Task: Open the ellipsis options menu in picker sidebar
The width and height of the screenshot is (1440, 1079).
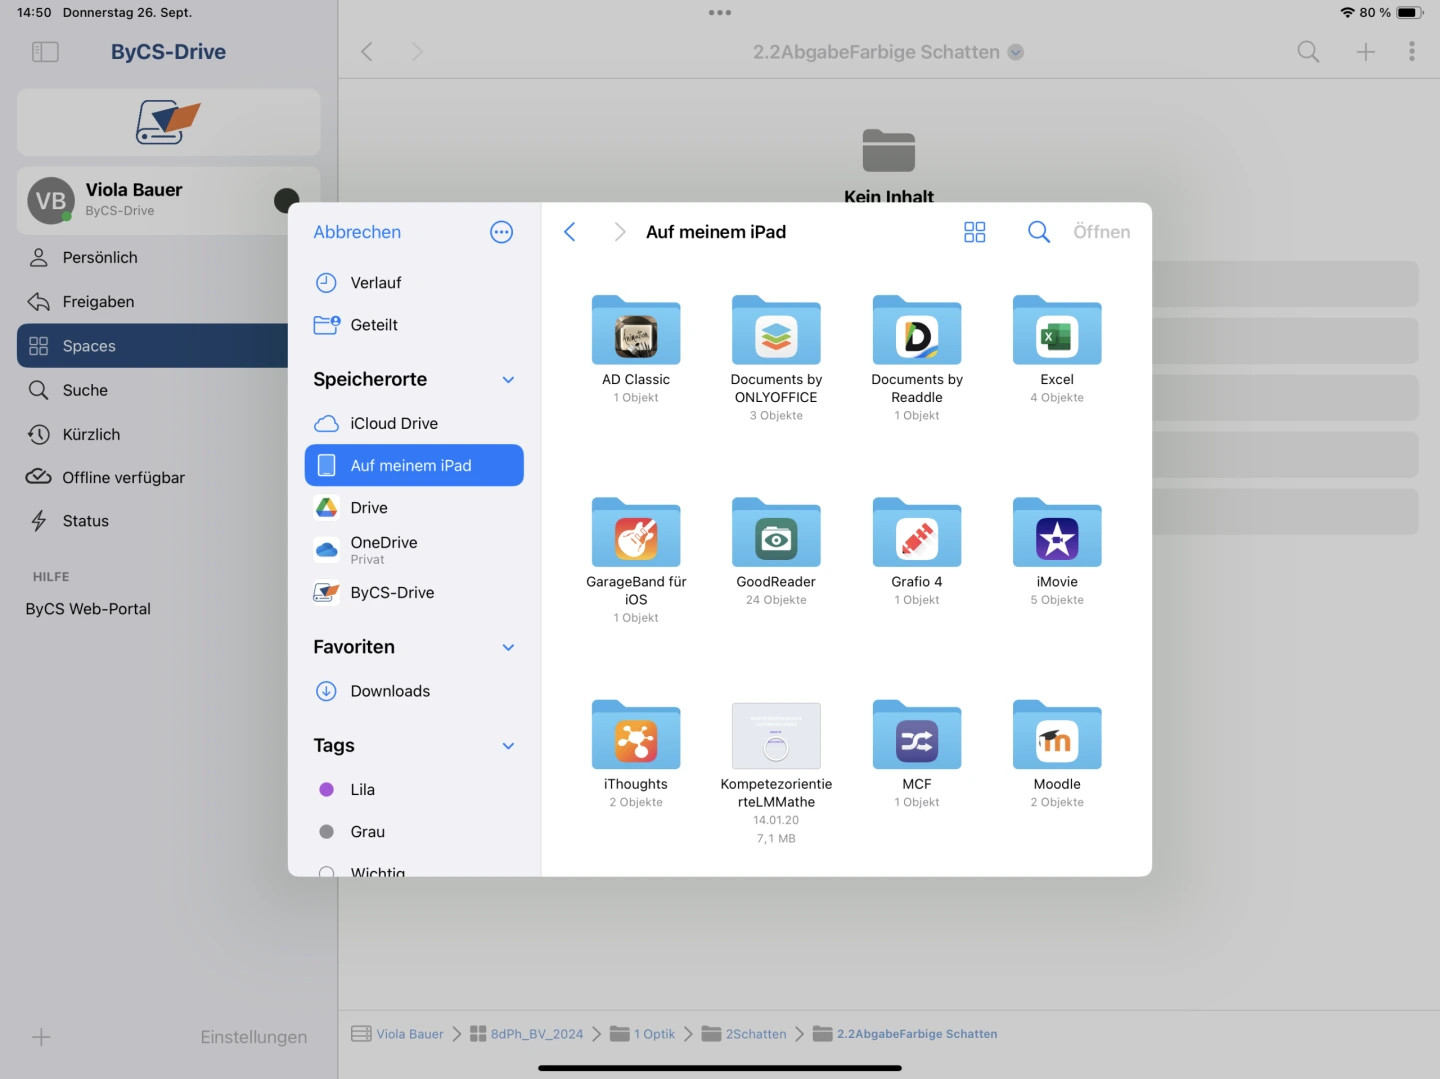Action: click(501, 232)
